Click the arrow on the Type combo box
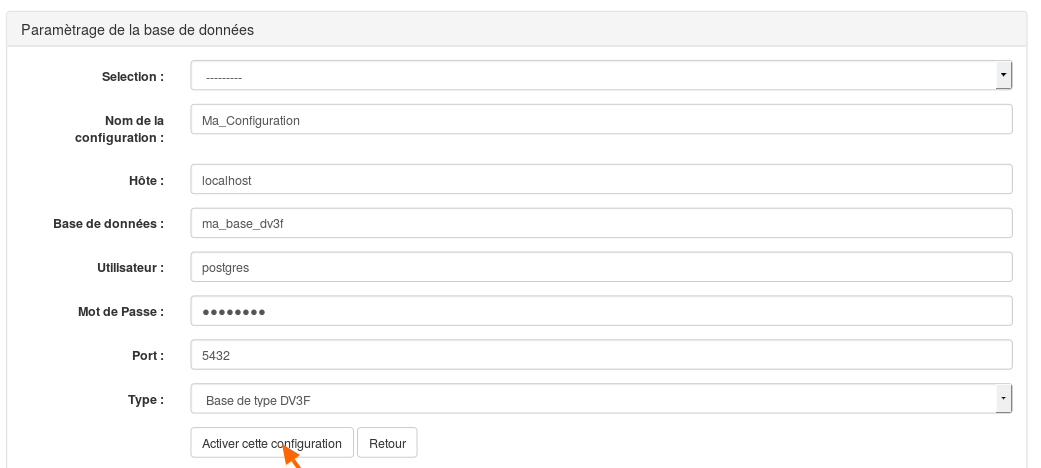 (1003, 398)
